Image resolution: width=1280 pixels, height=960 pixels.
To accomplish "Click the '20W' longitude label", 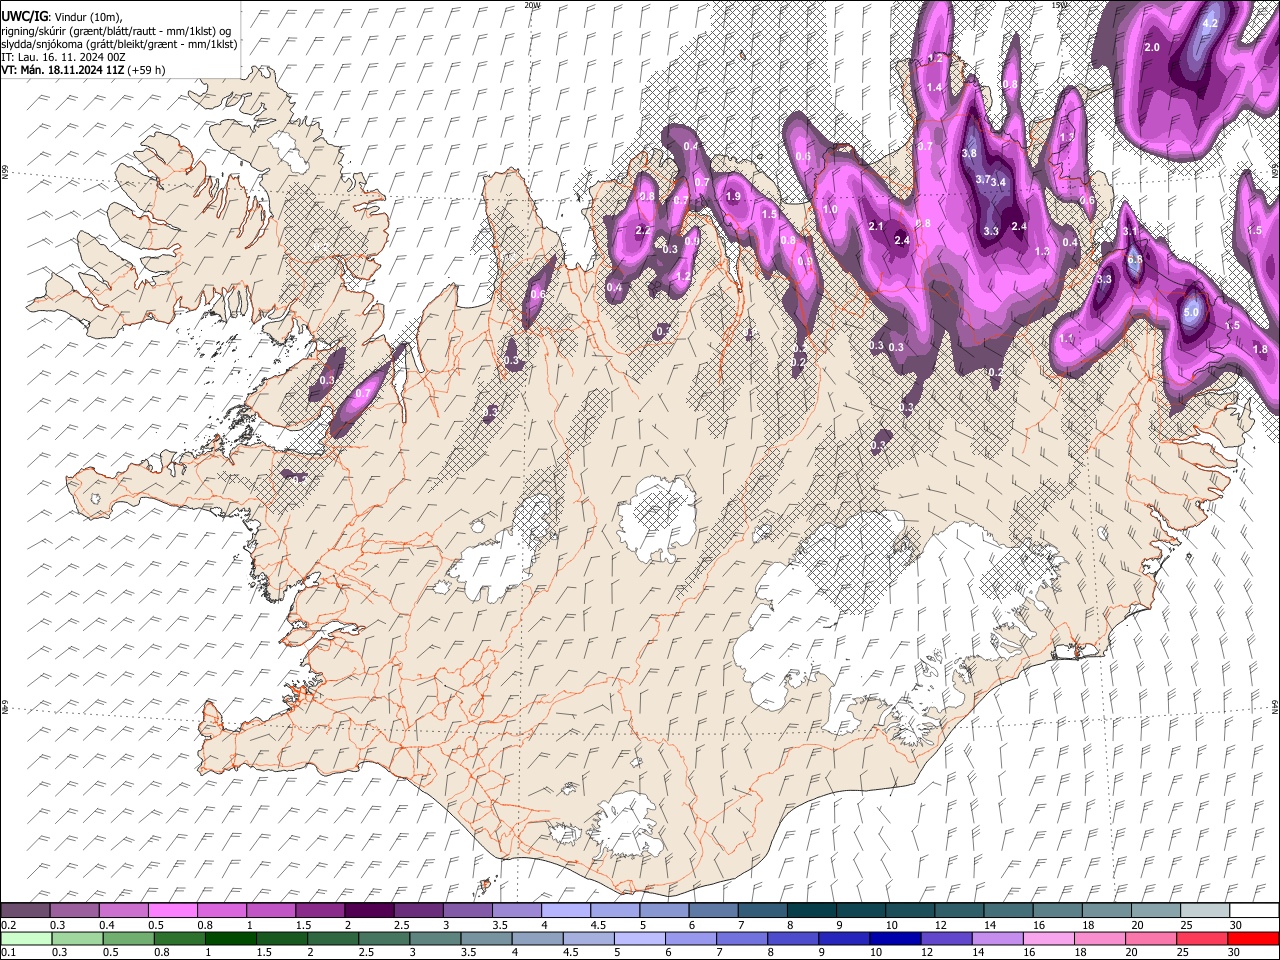I will (x=532, y=5).
